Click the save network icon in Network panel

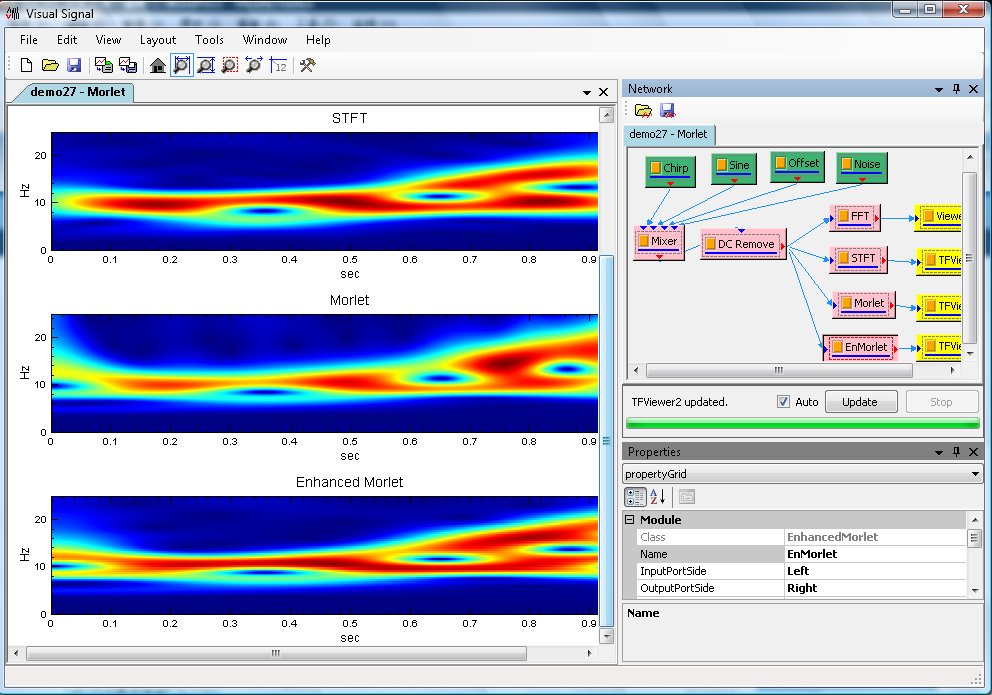click(667, 111)
